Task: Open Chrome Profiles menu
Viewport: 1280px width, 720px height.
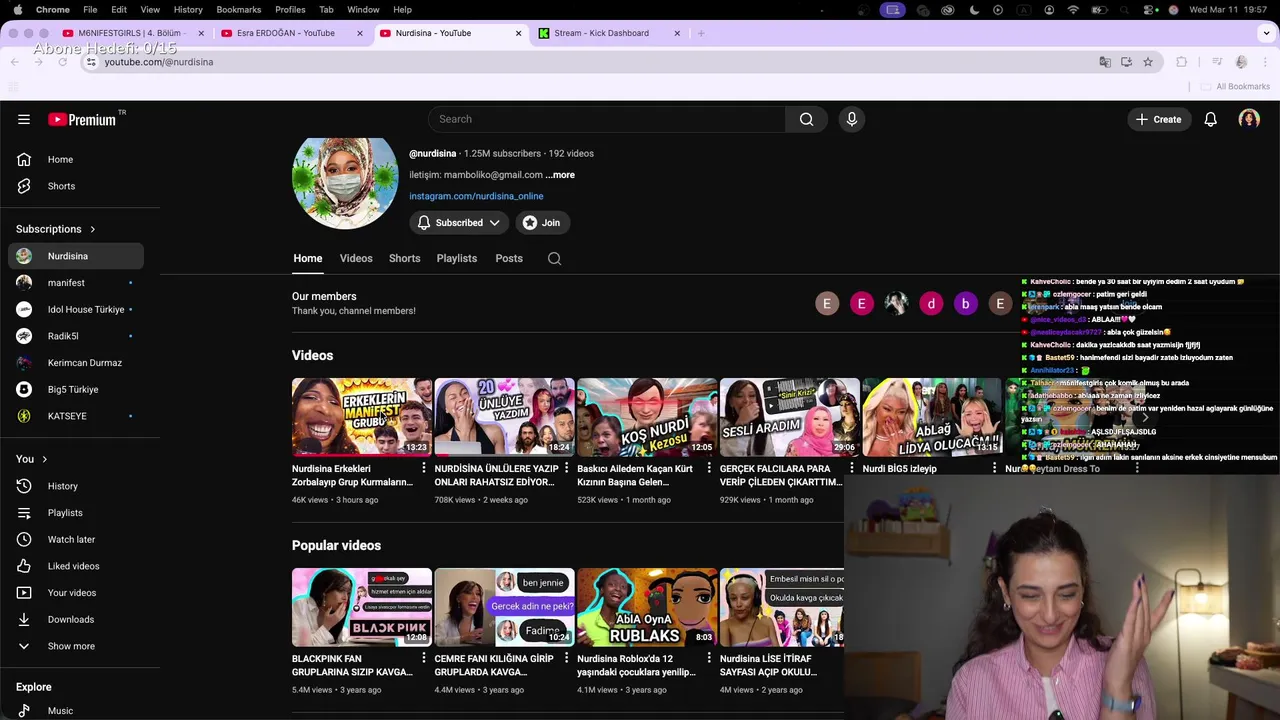Action: [290, 9]
